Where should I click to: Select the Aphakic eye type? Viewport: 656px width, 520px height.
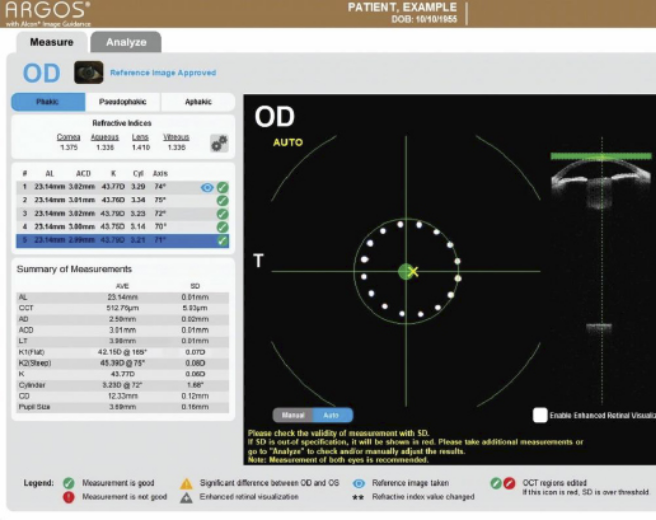[198, 102]
